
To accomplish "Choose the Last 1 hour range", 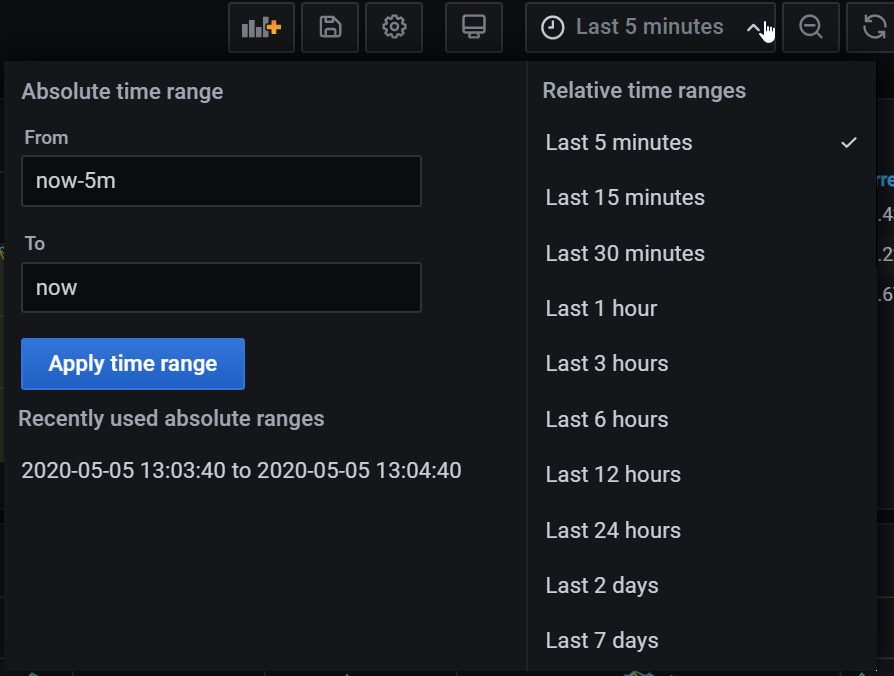I will (600, 309).
